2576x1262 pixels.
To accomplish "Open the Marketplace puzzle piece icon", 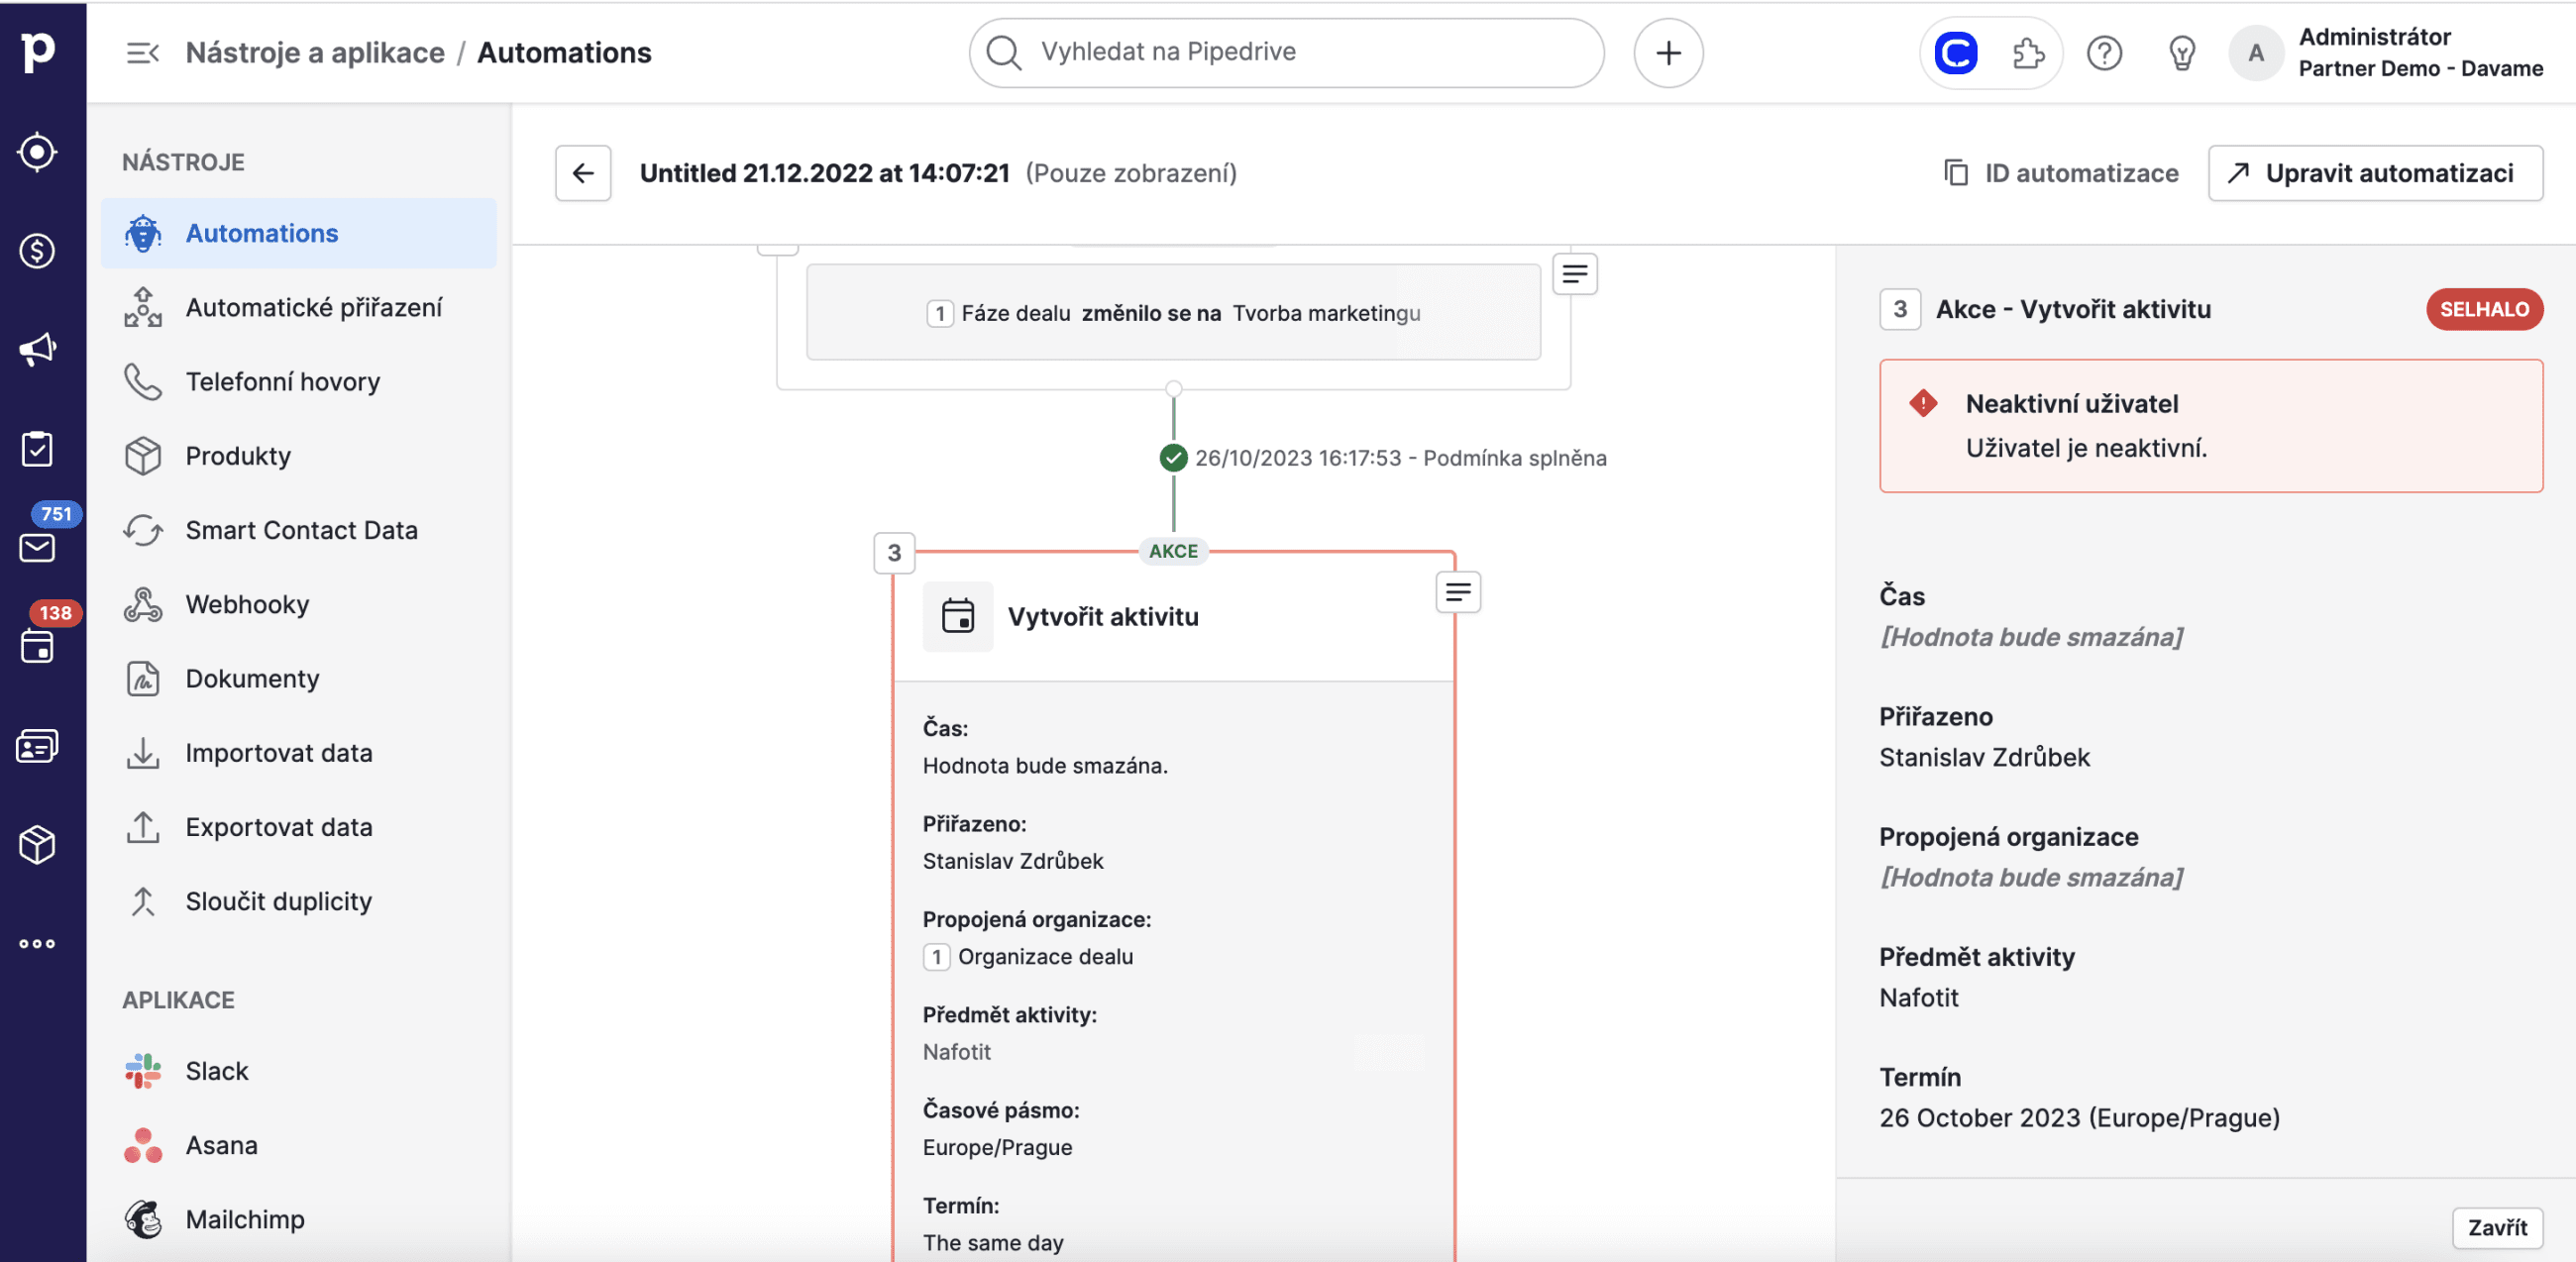I will pos(2027,53).
